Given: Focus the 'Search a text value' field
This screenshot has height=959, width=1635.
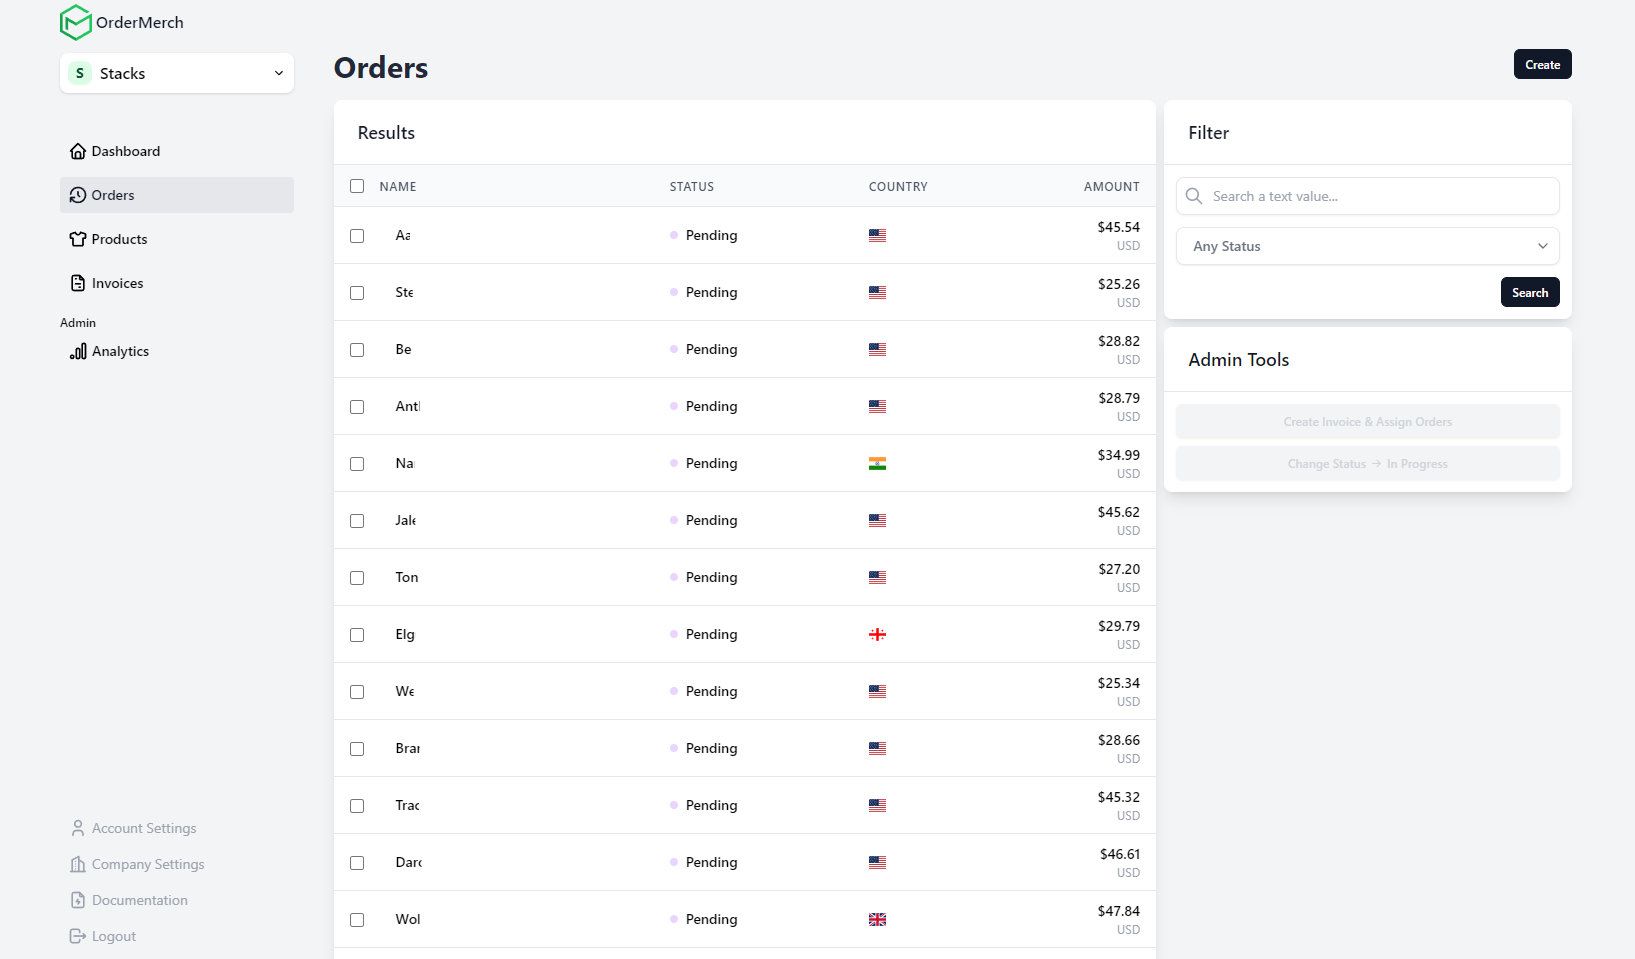Looking at the screenshot, I should tap(1380, 196).
